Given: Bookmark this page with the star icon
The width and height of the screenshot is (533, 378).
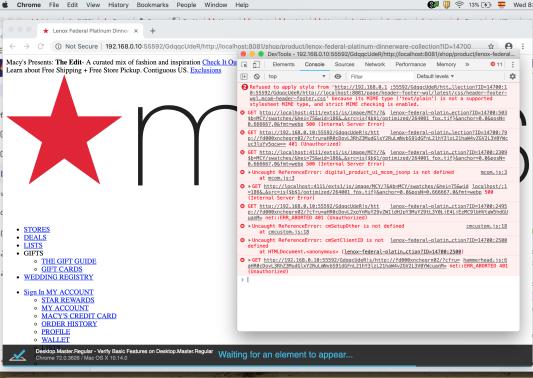Looking at the screenshot, I should point(491,46).
